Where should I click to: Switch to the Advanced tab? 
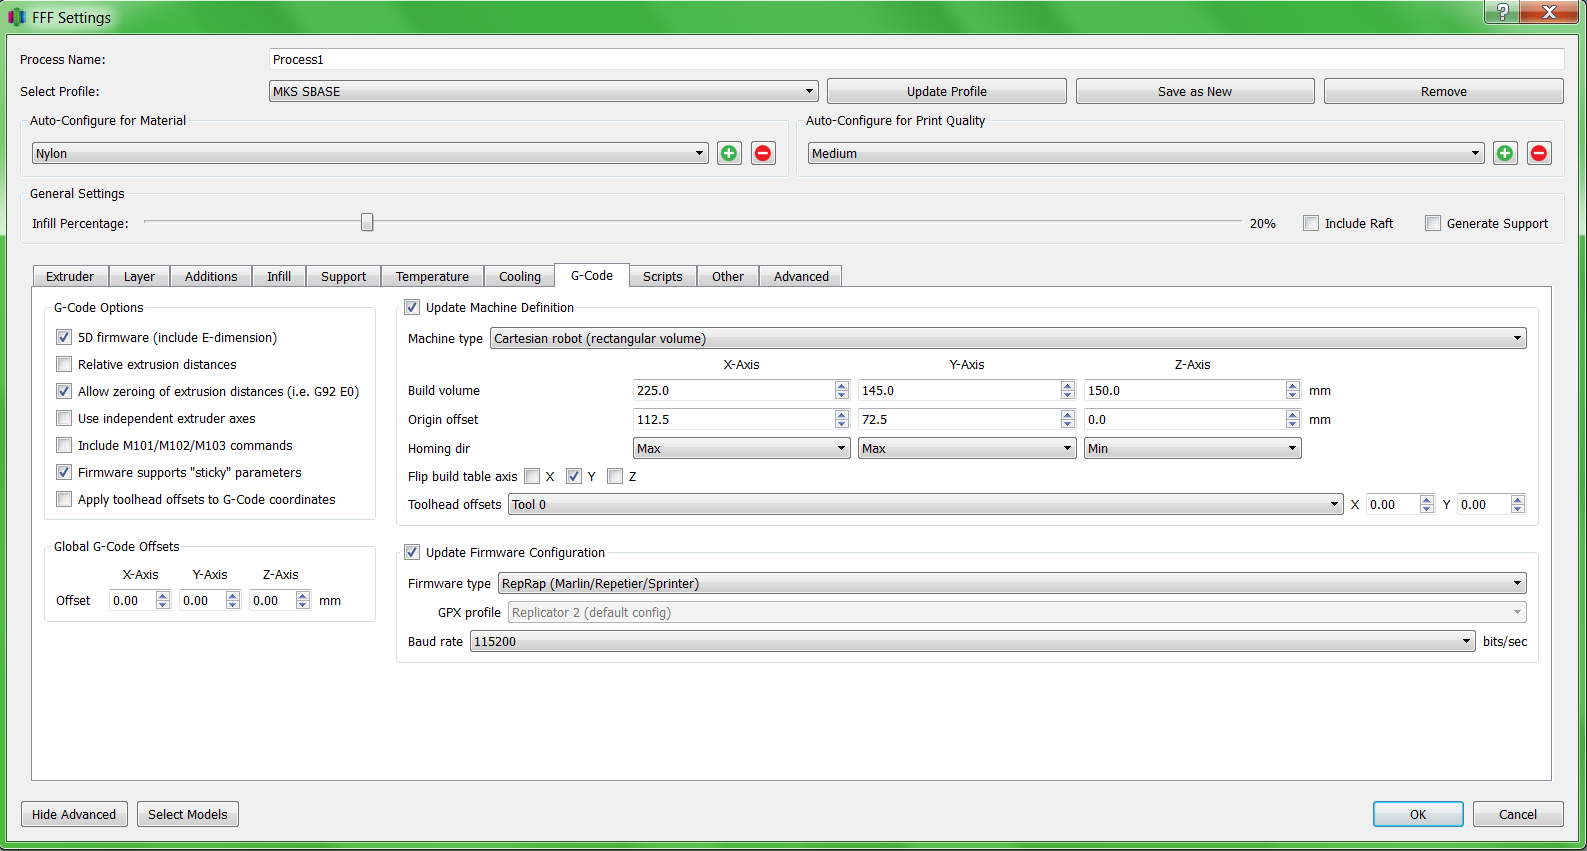click(x=801, y=276)
